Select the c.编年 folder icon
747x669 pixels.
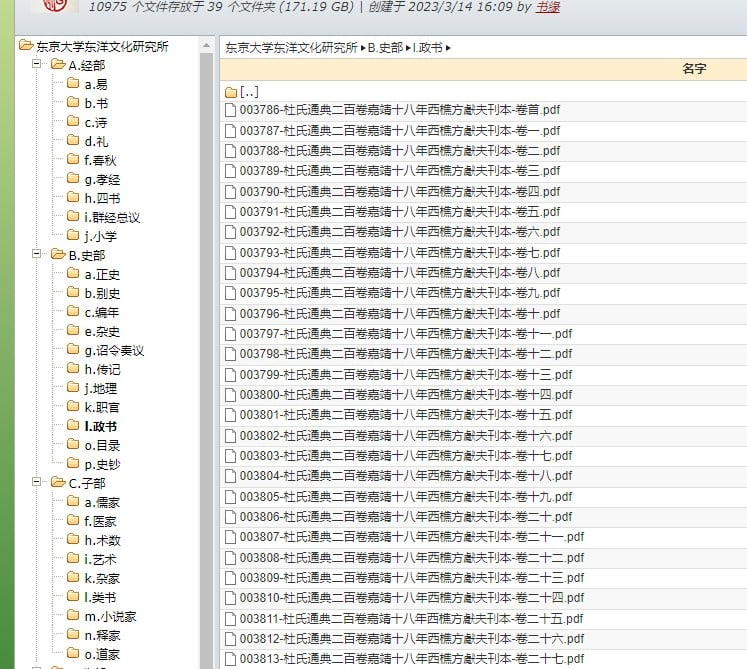[73, 311]
